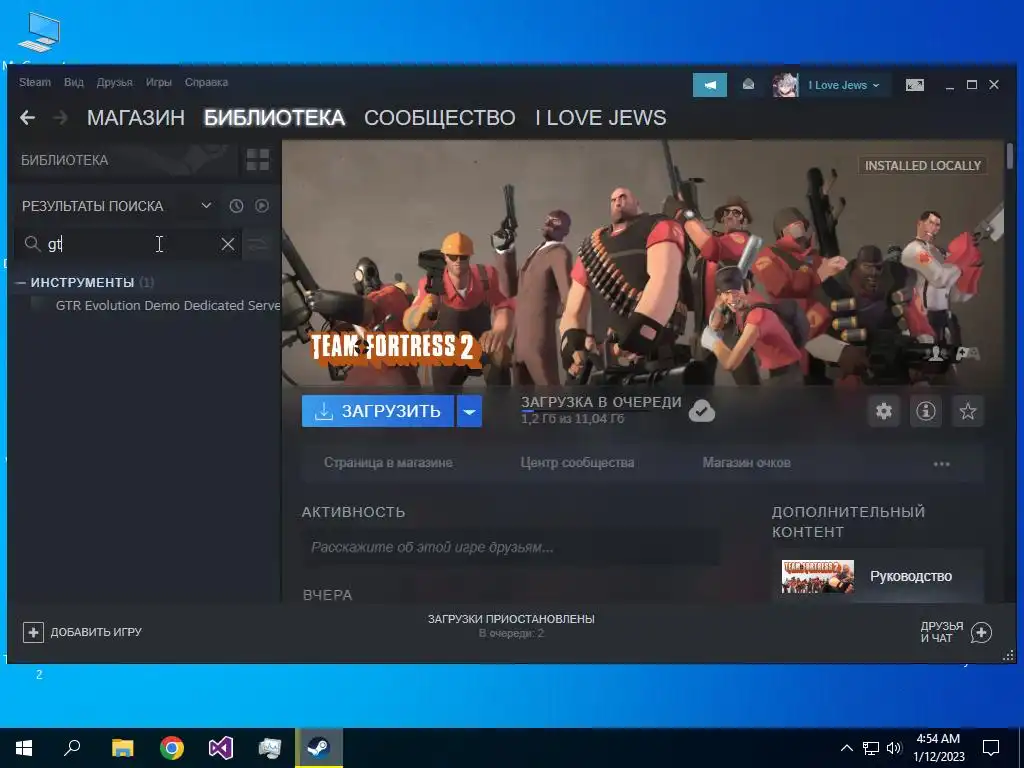Show game information icon
The height and width of the screenshot is (768, 1024).
tap(925, 411)
